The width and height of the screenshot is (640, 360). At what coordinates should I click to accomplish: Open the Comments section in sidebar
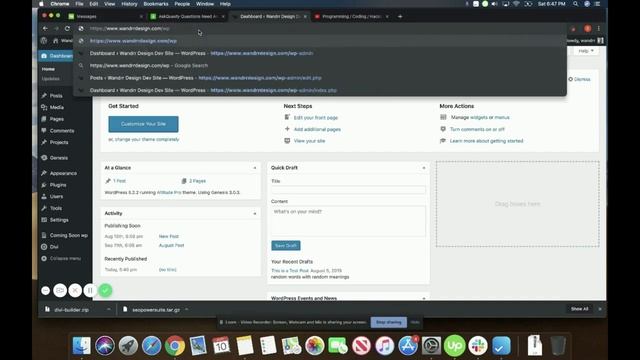(62, 131)
